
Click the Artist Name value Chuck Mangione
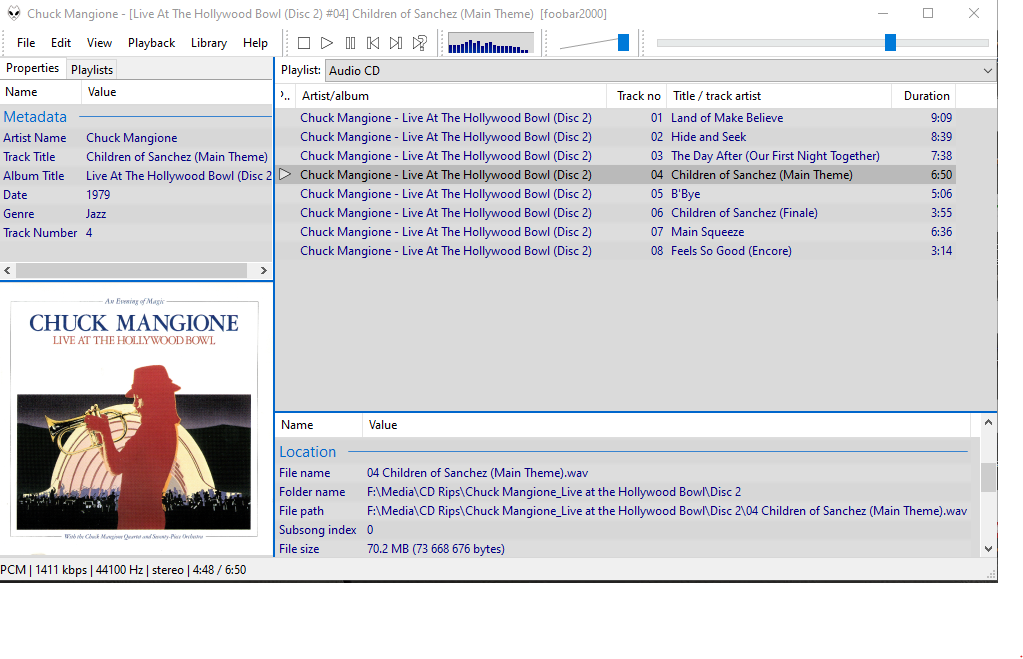click(x=132, y=138)
